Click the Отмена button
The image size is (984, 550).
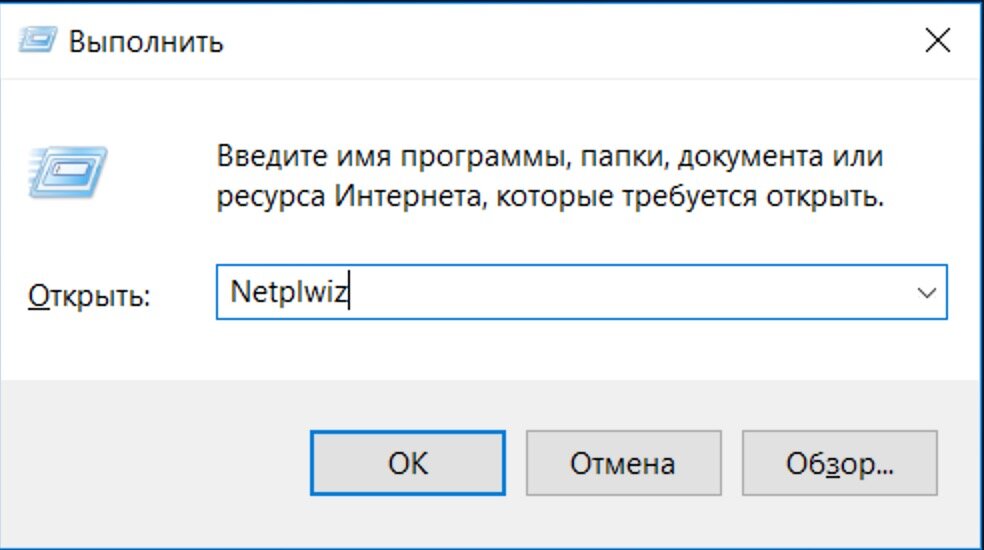pos(623,463)
